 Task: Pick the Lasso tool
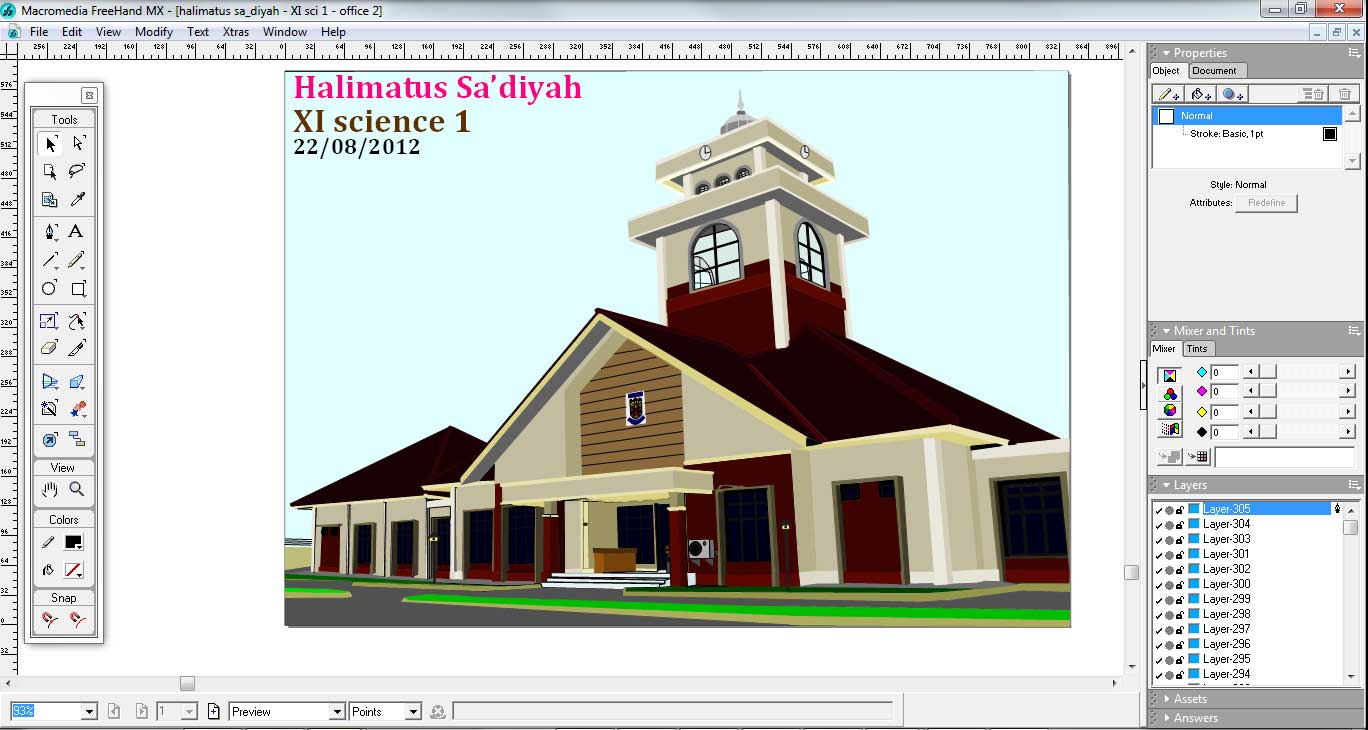(78, 171)
